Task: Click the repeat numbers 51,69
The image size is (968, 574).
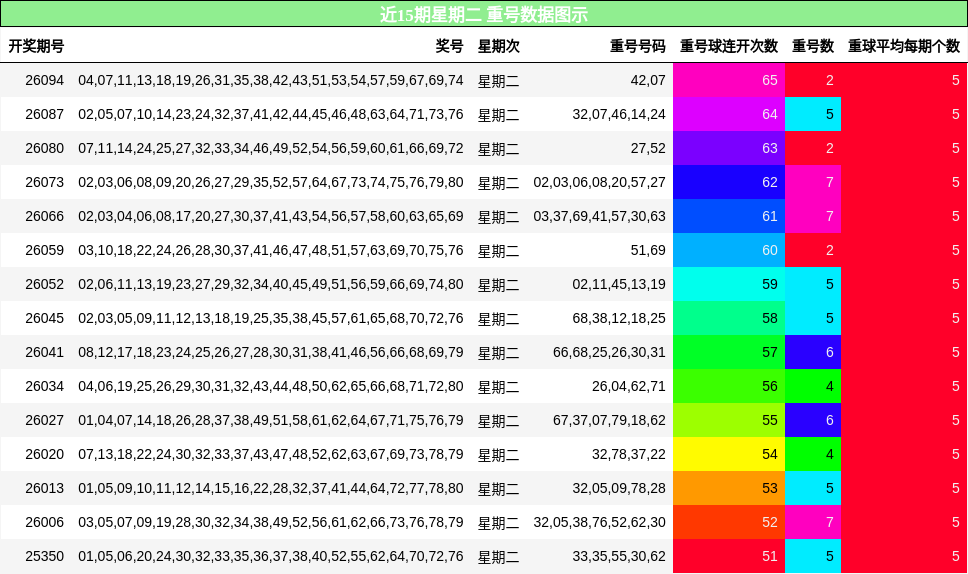Action: click(648, 250)
